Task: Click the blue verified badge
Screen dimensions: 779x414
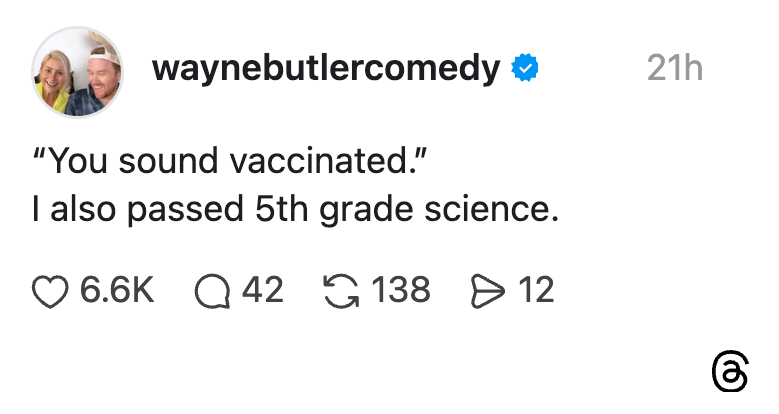Action: pos(526,69)
